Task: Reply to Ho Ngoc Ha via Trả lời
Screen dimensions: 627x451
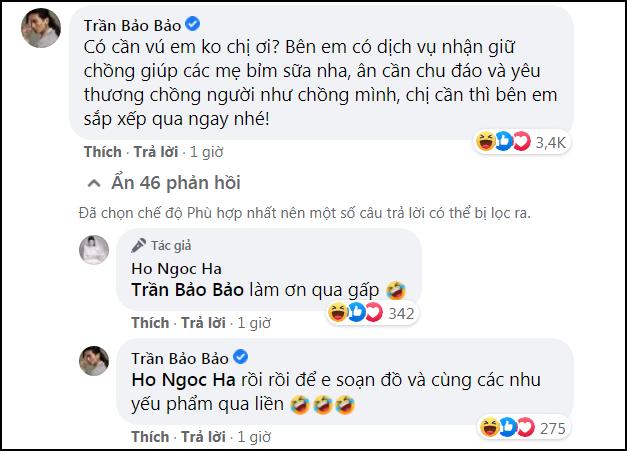Action: [202, 323]
